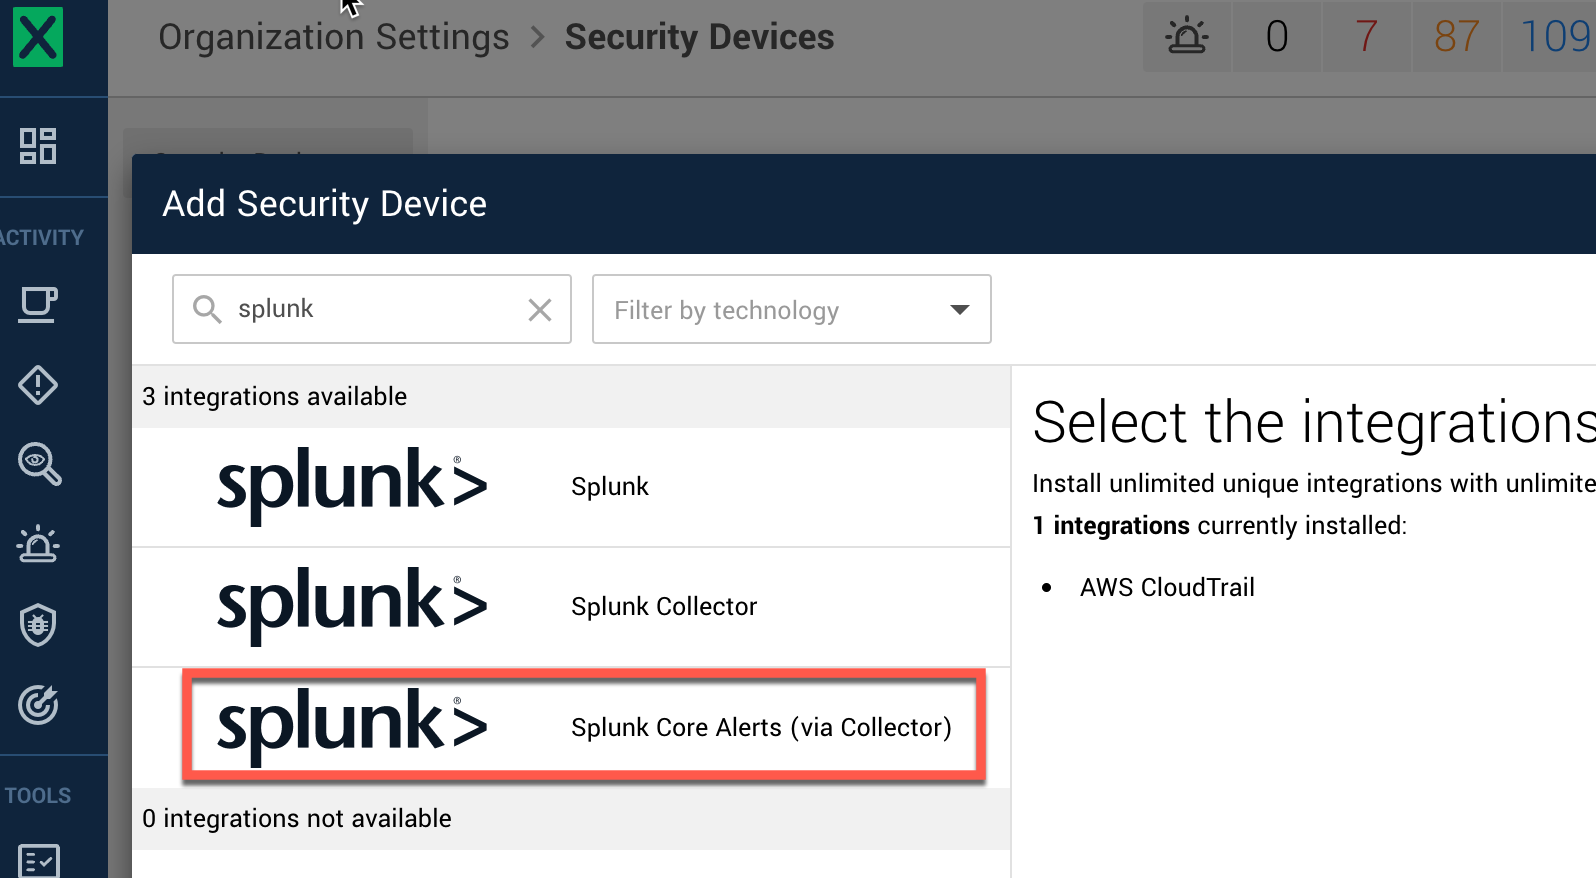Viewport: 1596px width, 878px height.
Task: Open the shield bug sidebar icon
Action: [38, 625]
